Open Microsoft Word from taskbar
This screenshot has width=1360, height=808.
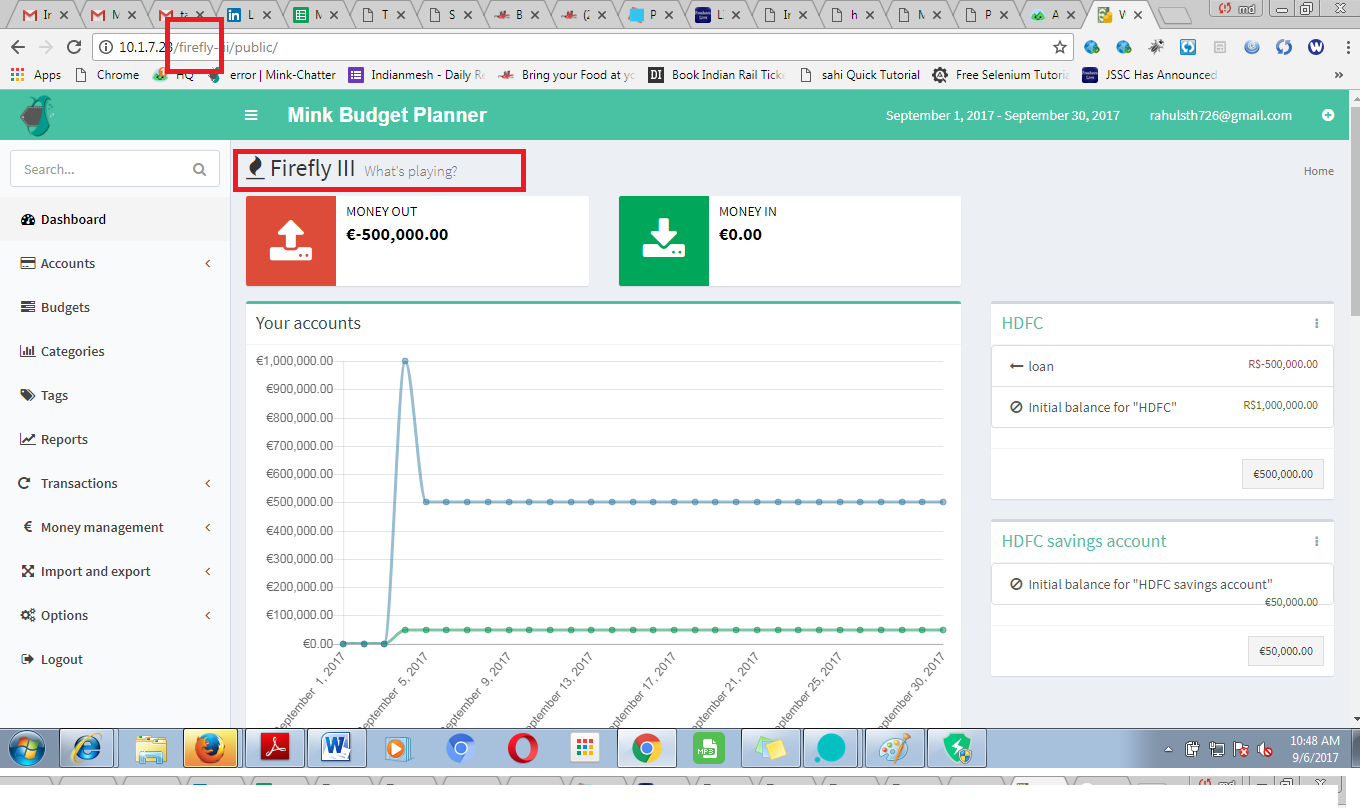tap(336, 748)
